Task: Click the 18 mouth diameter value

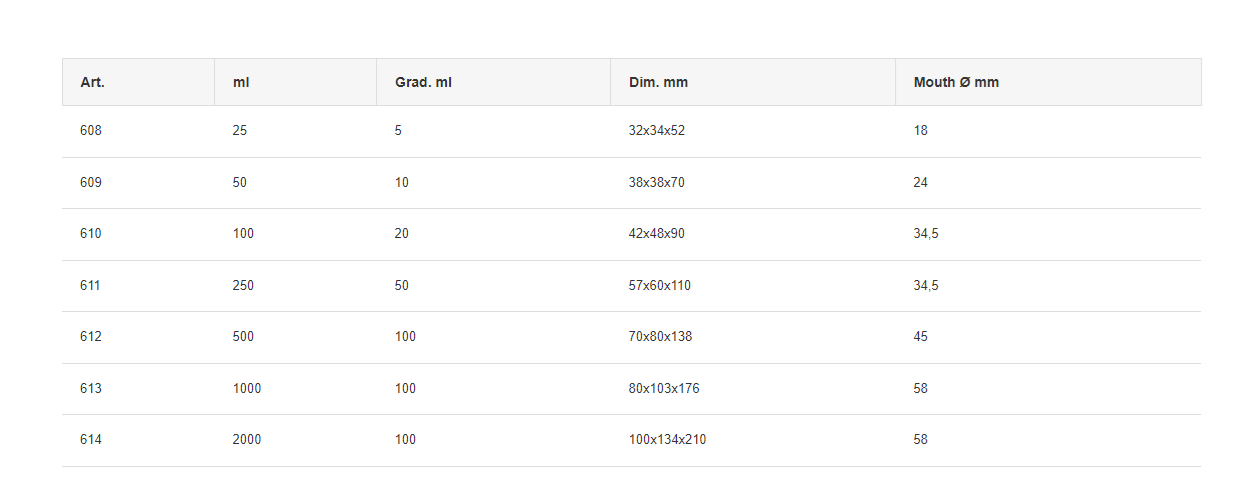Action: 921,131
